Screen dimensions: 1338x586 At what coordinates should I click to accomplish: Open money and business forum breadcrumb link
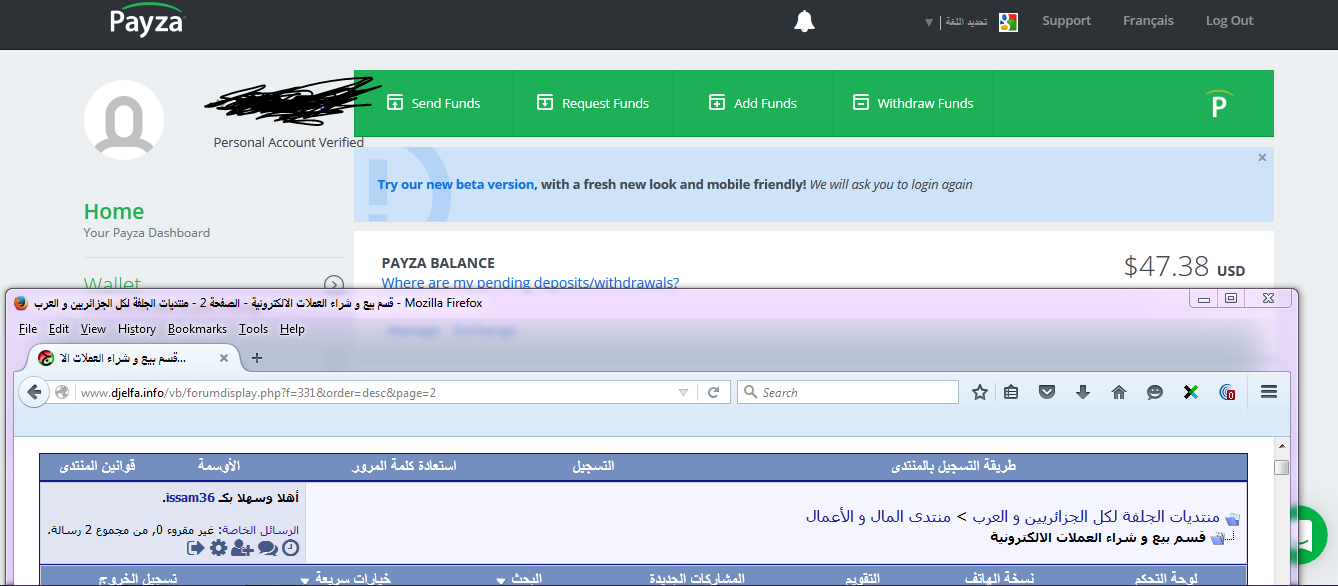point(880,517)
